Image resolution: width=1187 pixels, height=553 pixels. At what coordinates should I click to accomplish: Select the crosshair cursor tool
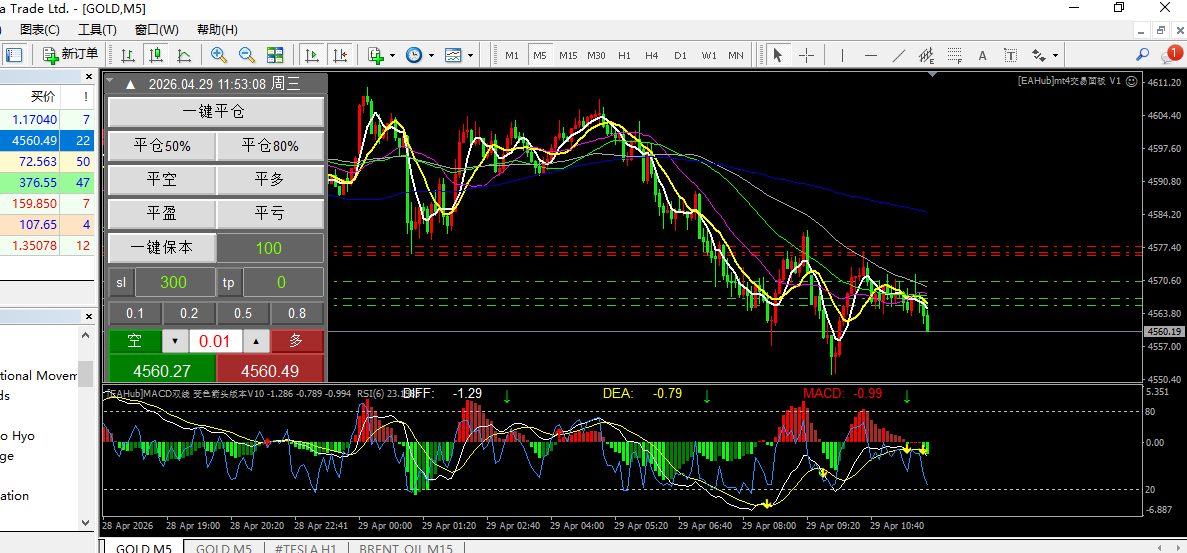806,55
